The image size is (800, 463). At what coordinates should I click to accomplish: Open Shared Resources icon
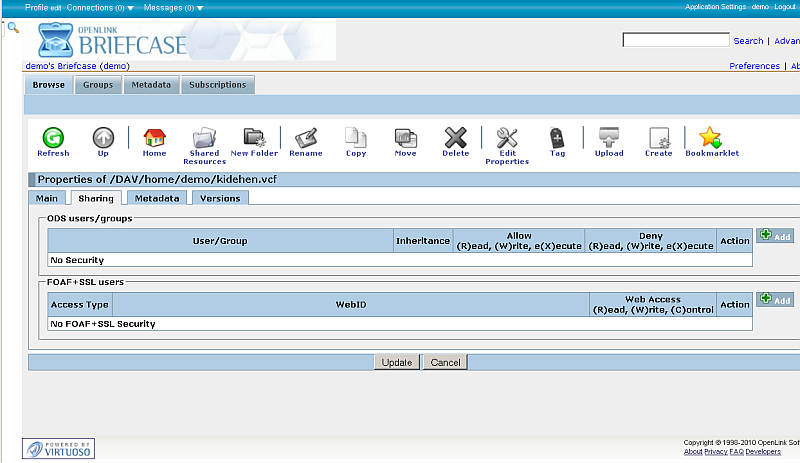point(204,137)
